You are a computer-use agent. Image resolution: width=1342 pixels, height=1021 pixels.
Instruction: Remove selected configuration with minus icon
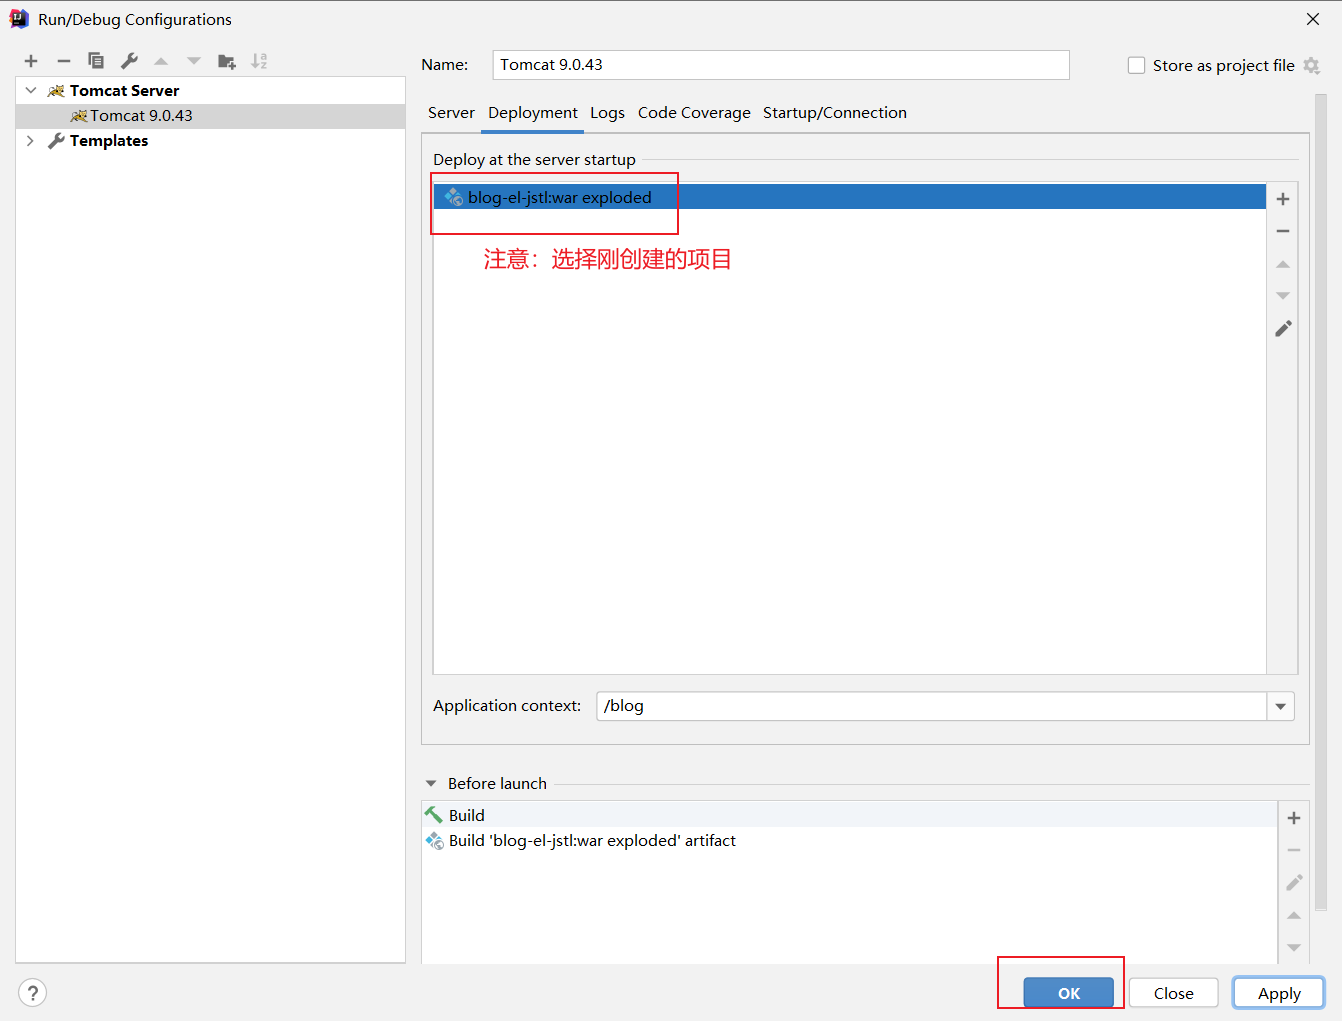(x=64, y=61)
